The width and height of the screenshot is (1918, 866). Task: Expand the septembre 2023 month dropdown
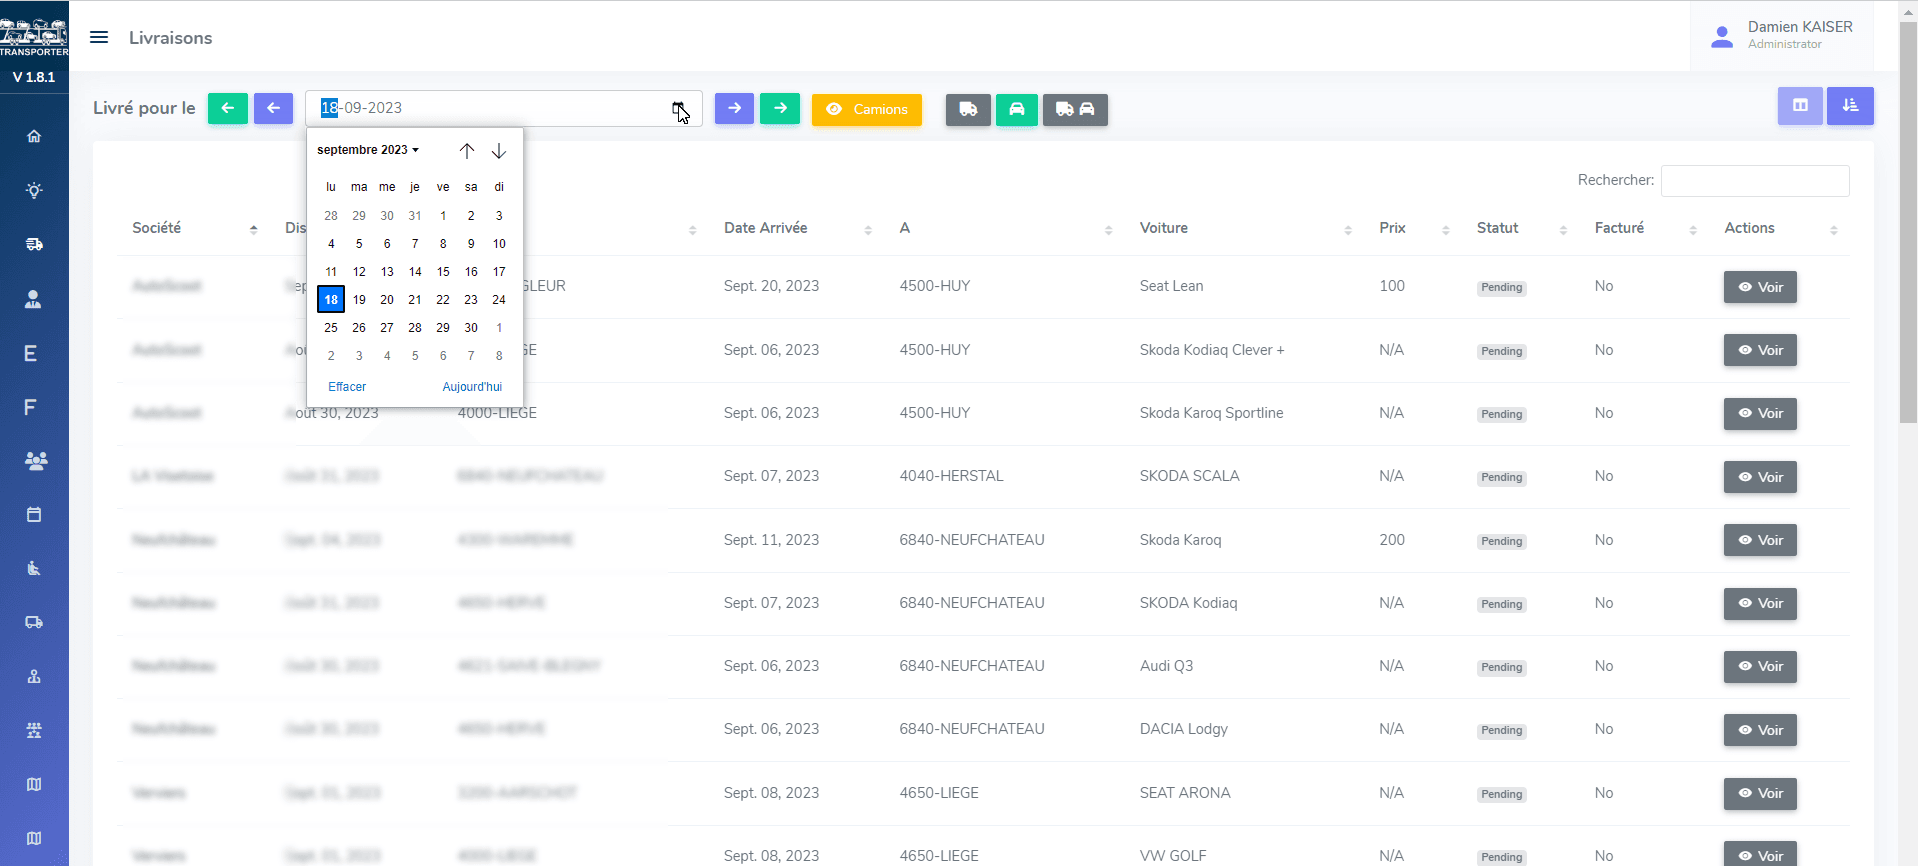click(368, 150)
